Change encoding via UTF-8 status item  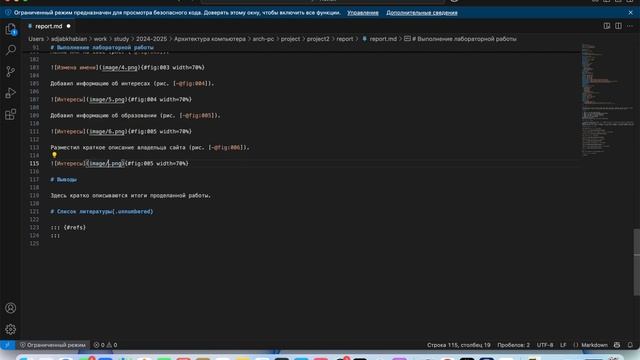click(x=545, y=345)
